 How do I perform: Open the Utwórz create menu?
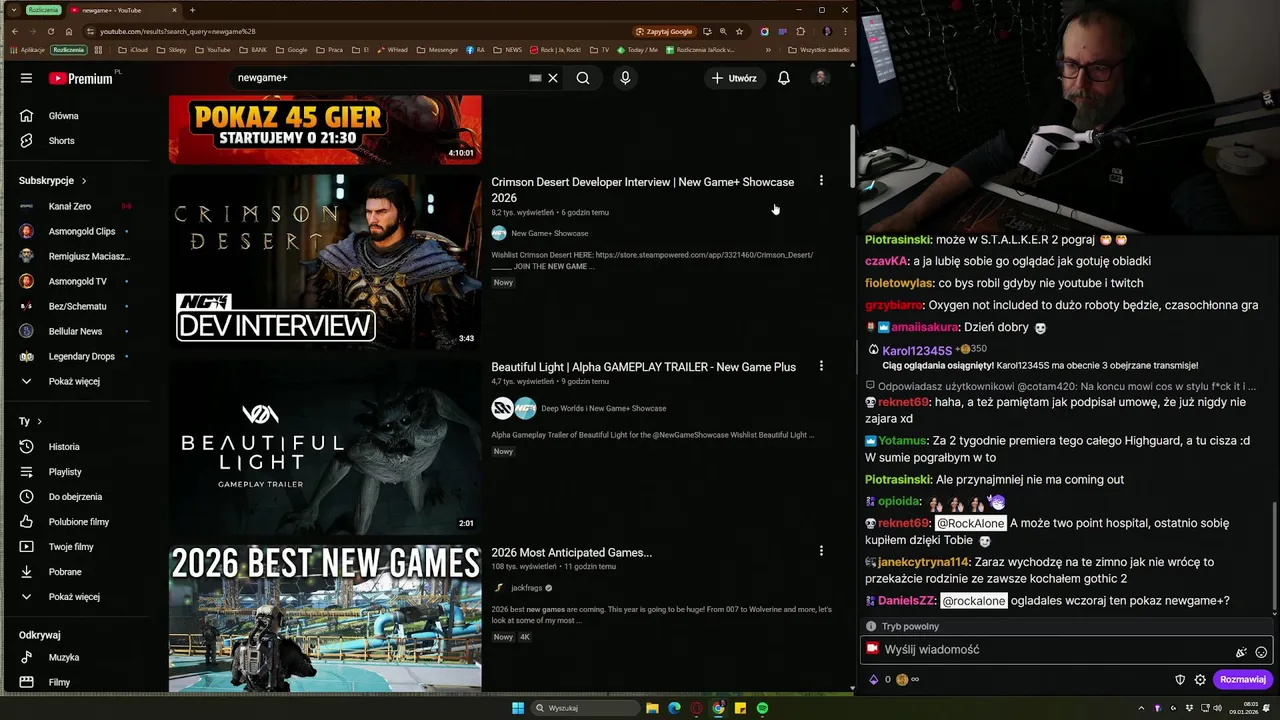point(734,78)
